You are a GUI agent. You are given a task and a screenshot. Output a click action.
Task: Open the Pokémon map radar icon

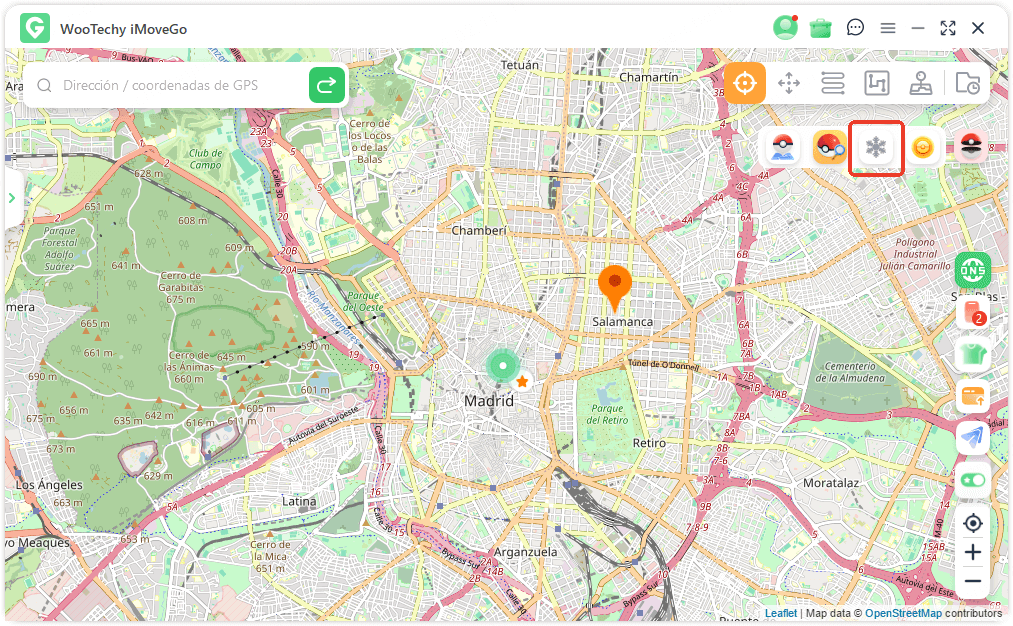tap(781, 147)
